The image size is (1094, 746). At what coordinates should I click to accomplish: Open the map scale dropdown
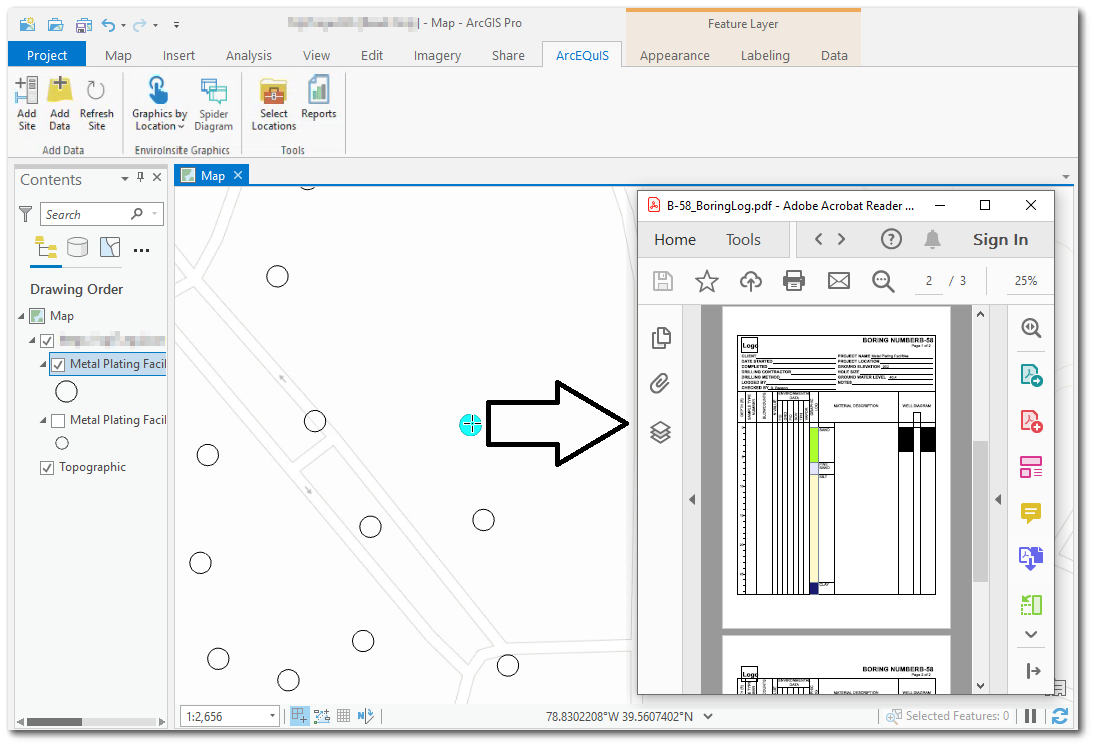pyautogui.click(x=272, y=717)
